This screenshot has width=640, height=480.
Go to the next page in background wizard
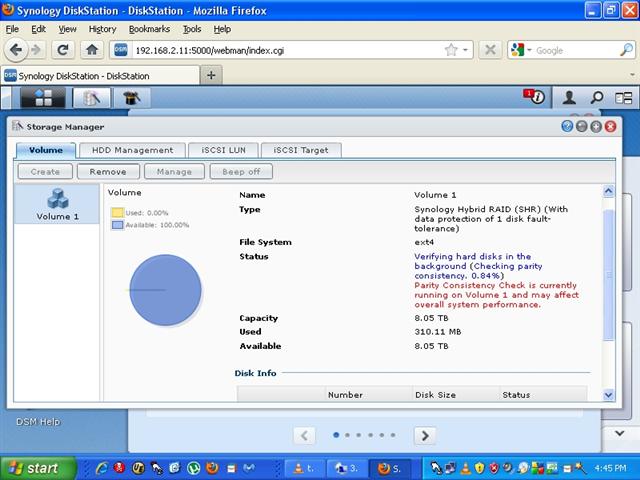[x=425, y=436]
